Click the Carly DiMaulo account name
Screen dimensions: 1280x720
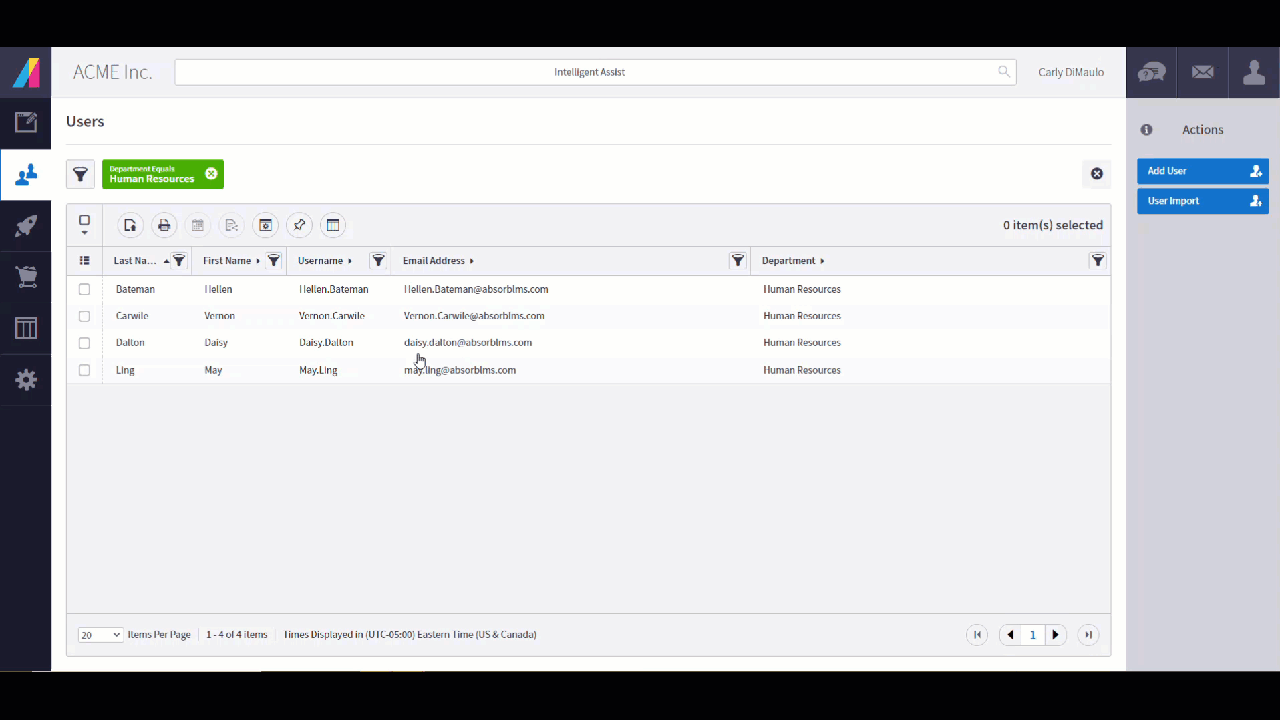[x=1071, y=72]
